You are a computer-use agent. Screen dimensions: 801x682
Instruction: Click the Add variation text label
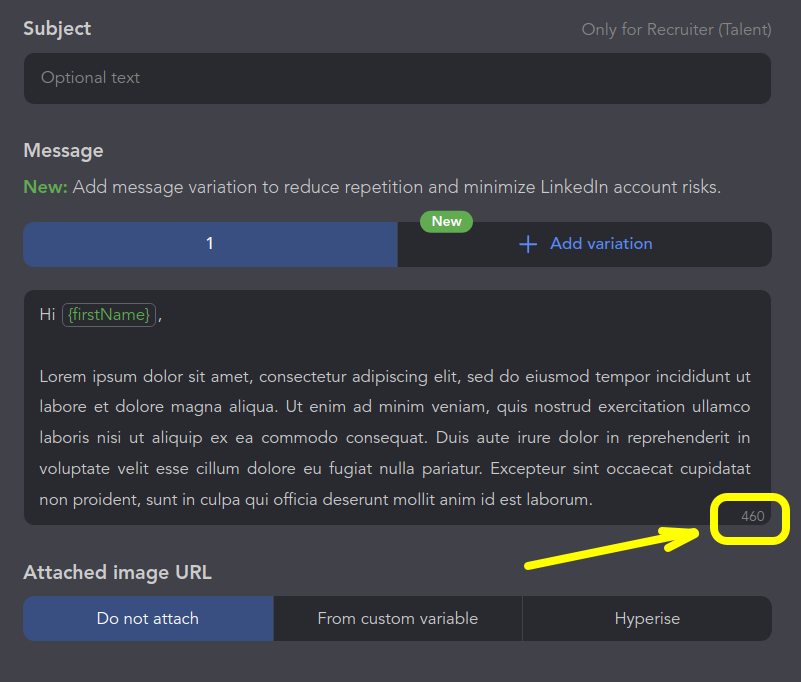click(x=600, y=244)
